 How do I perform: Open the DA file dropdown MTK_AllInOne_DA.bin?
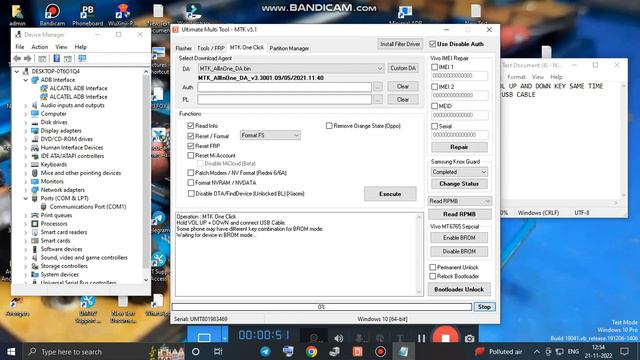coord(291,69)
